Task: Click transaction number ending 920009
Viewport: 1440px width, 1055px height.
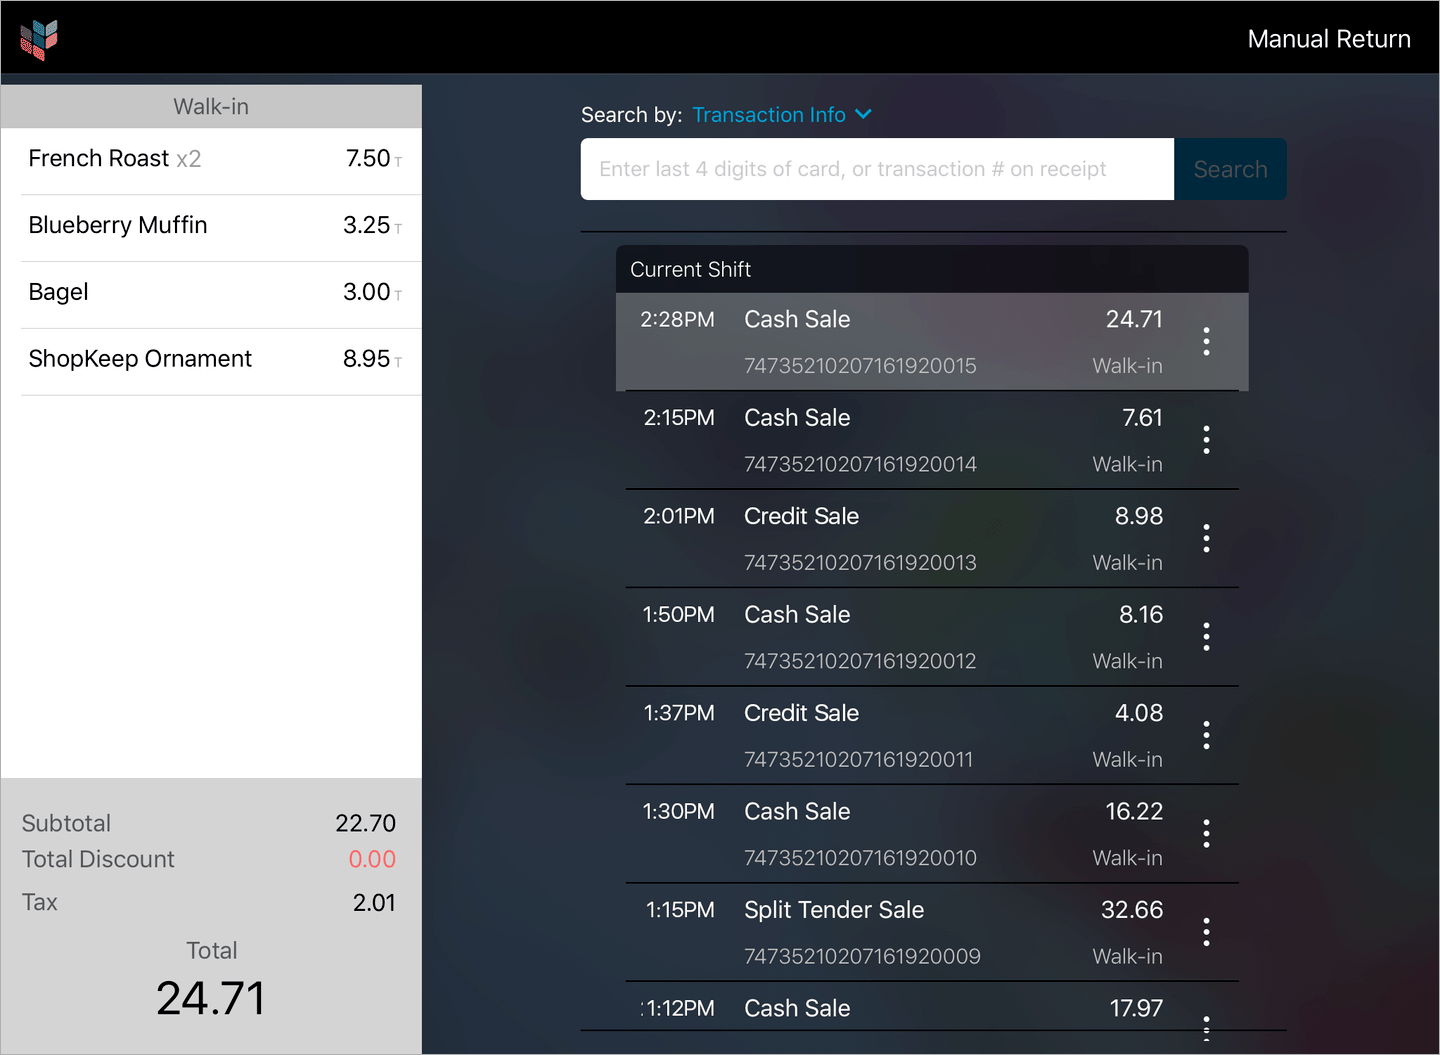Action: click(862, 957)
